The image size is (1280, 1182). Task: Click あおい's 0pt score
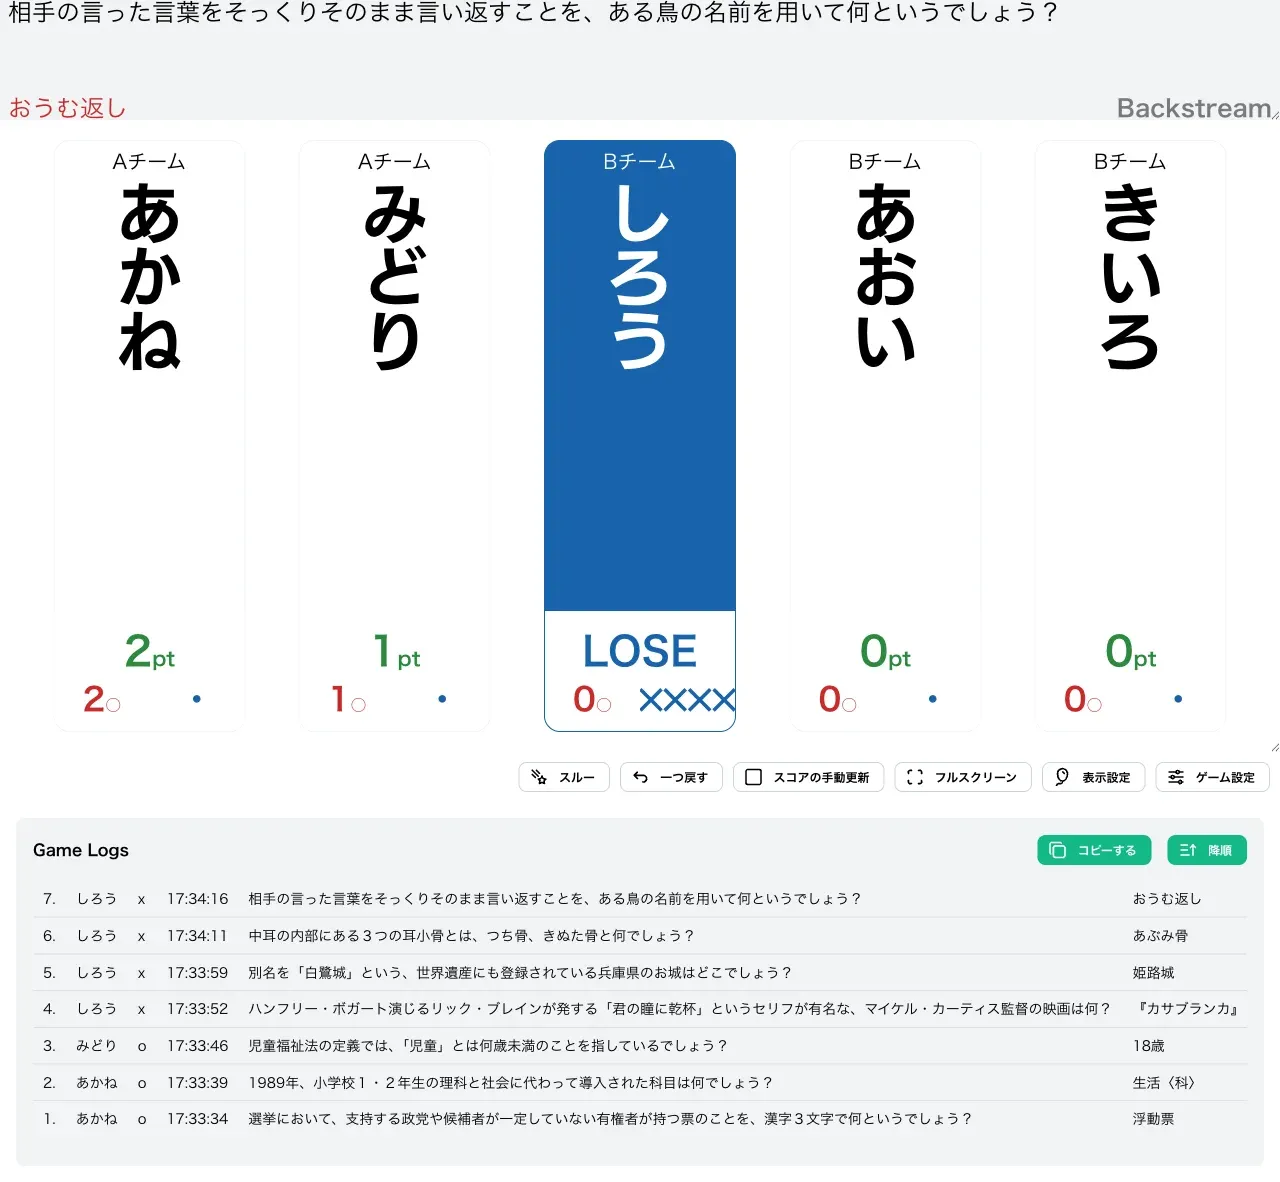pos(886,652)
